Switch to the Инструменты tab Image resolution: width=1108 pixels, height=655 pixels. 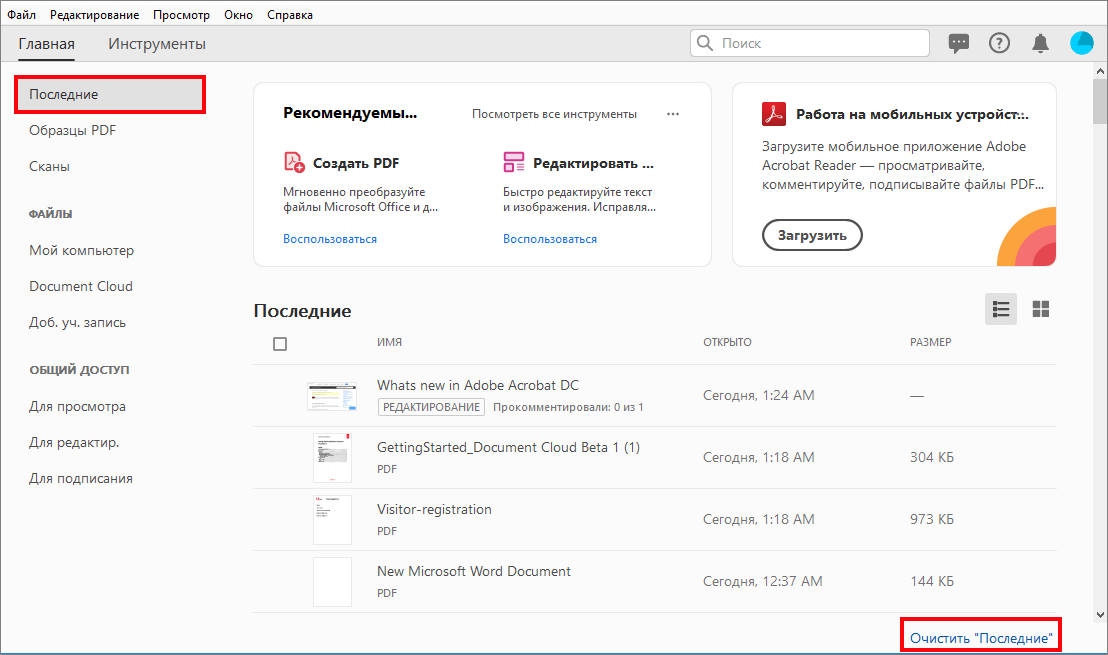coord(157,44)
